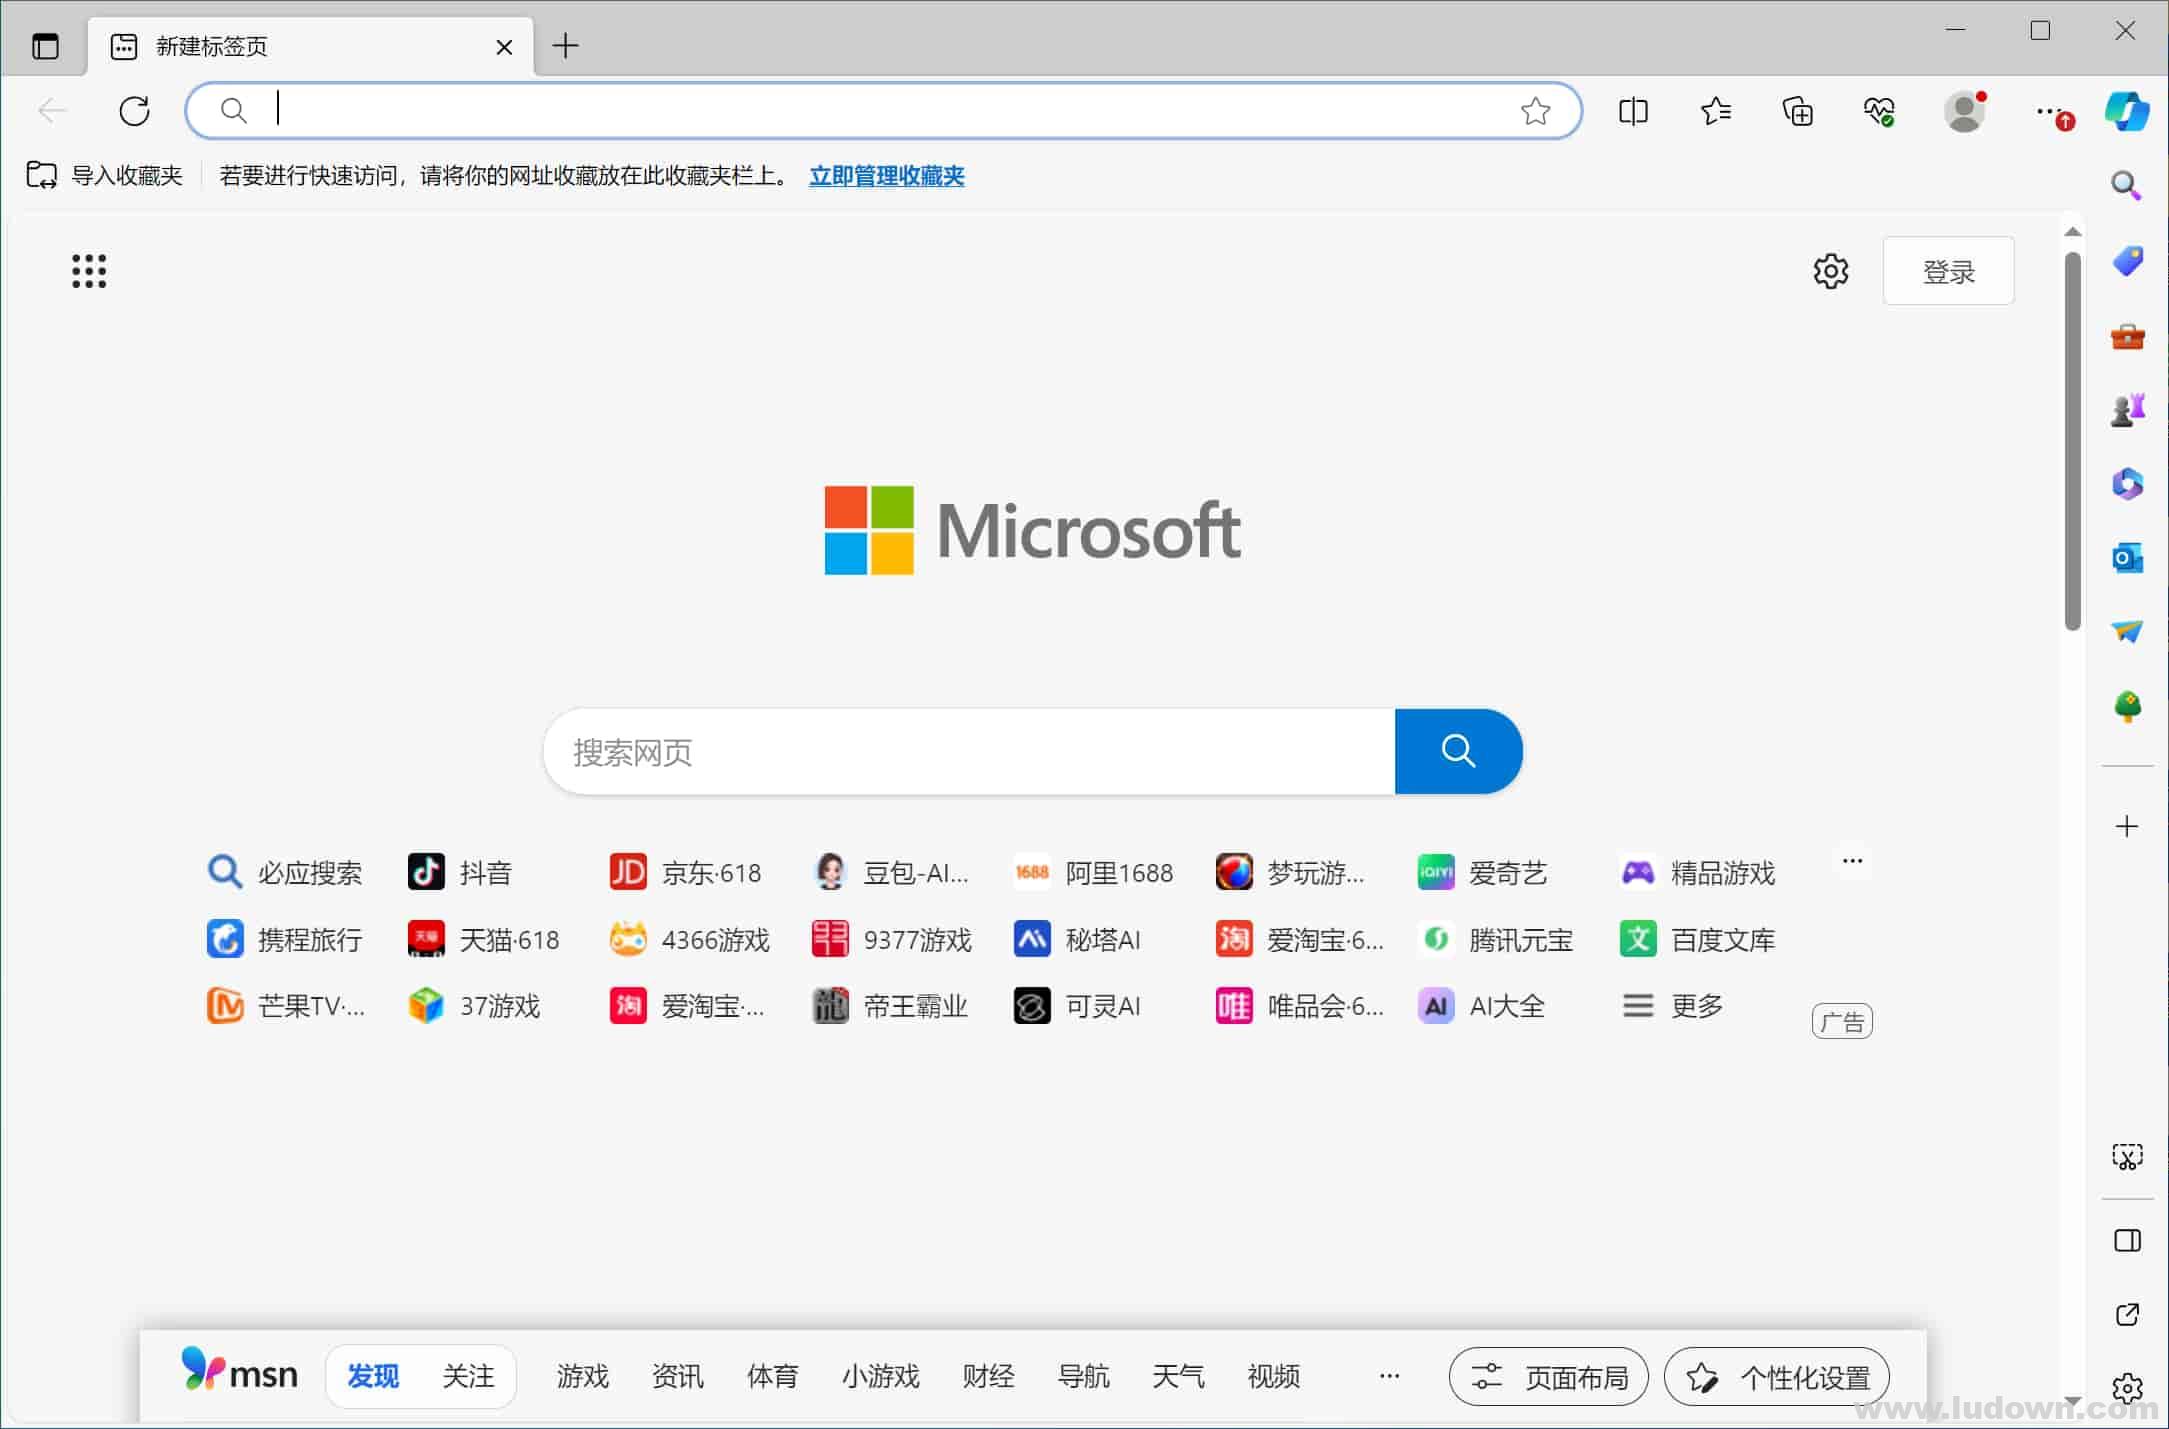Switch to 视频 category

[x=1273, y=1377]
